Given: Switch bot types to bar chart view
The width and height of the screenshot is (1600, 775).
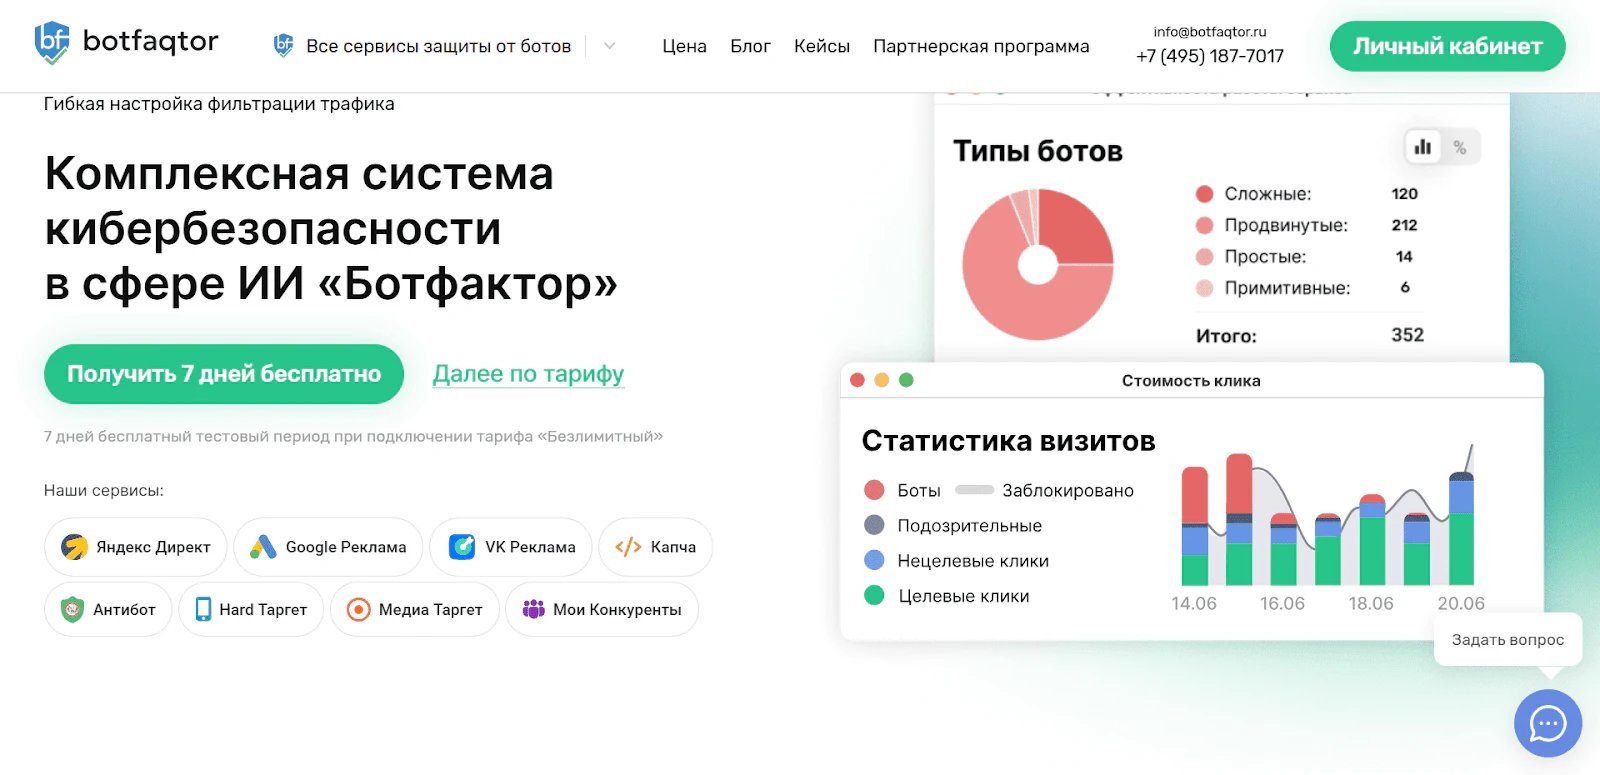Looking at the screenshot, I should [x=1423, y=147].
